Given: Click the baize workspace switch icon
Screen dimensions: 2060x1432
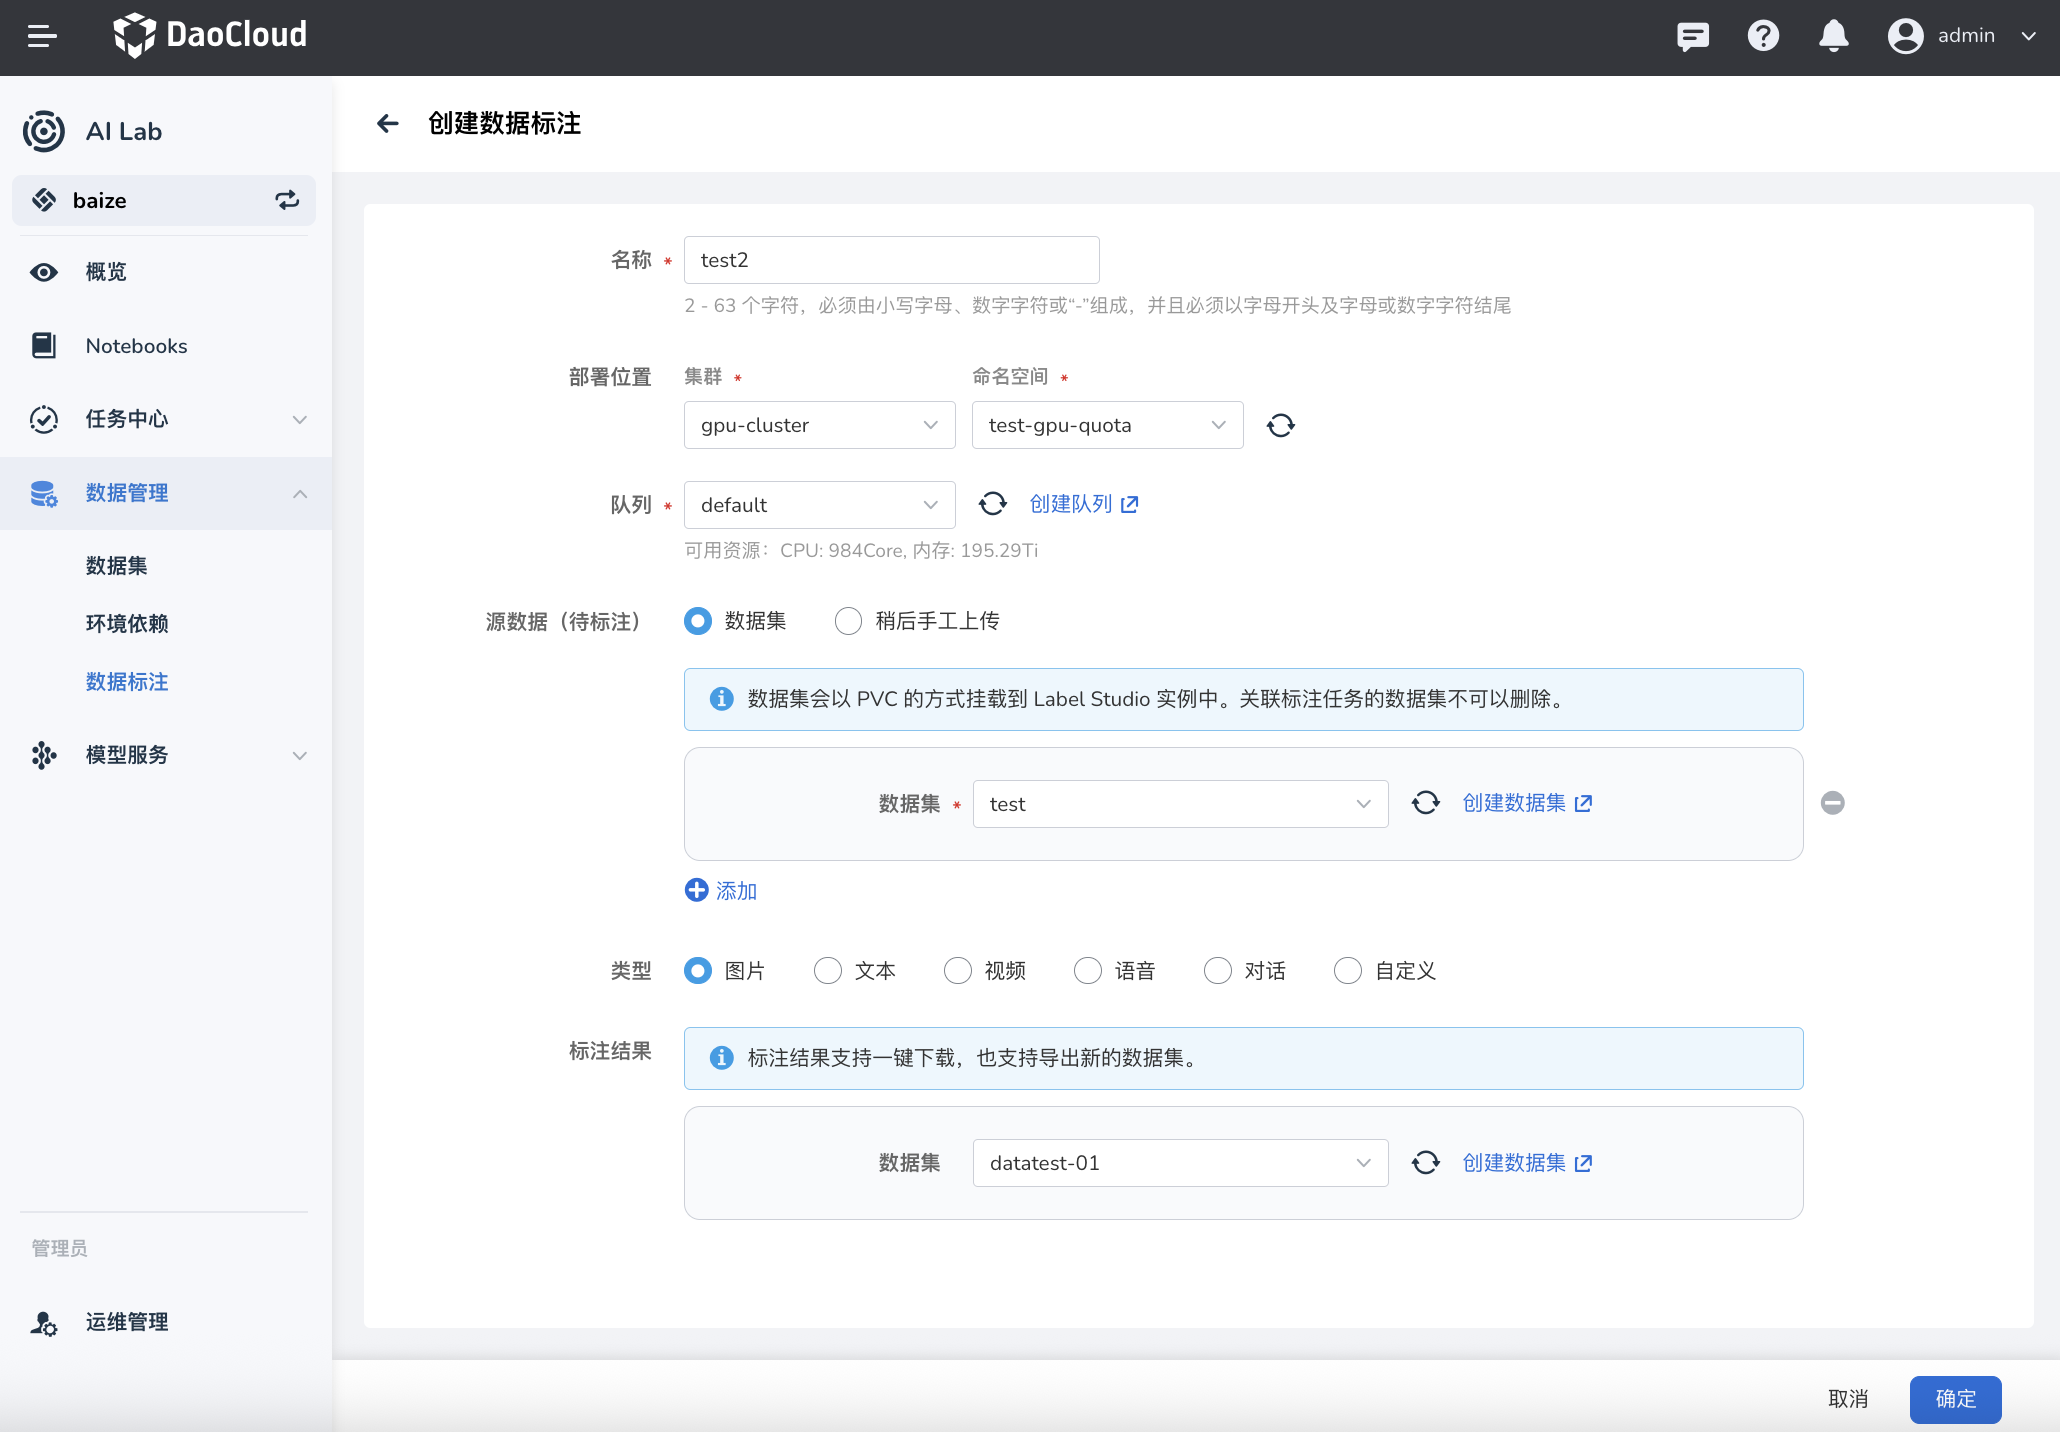Looking at the screenshot, I should tap(287, 200).
